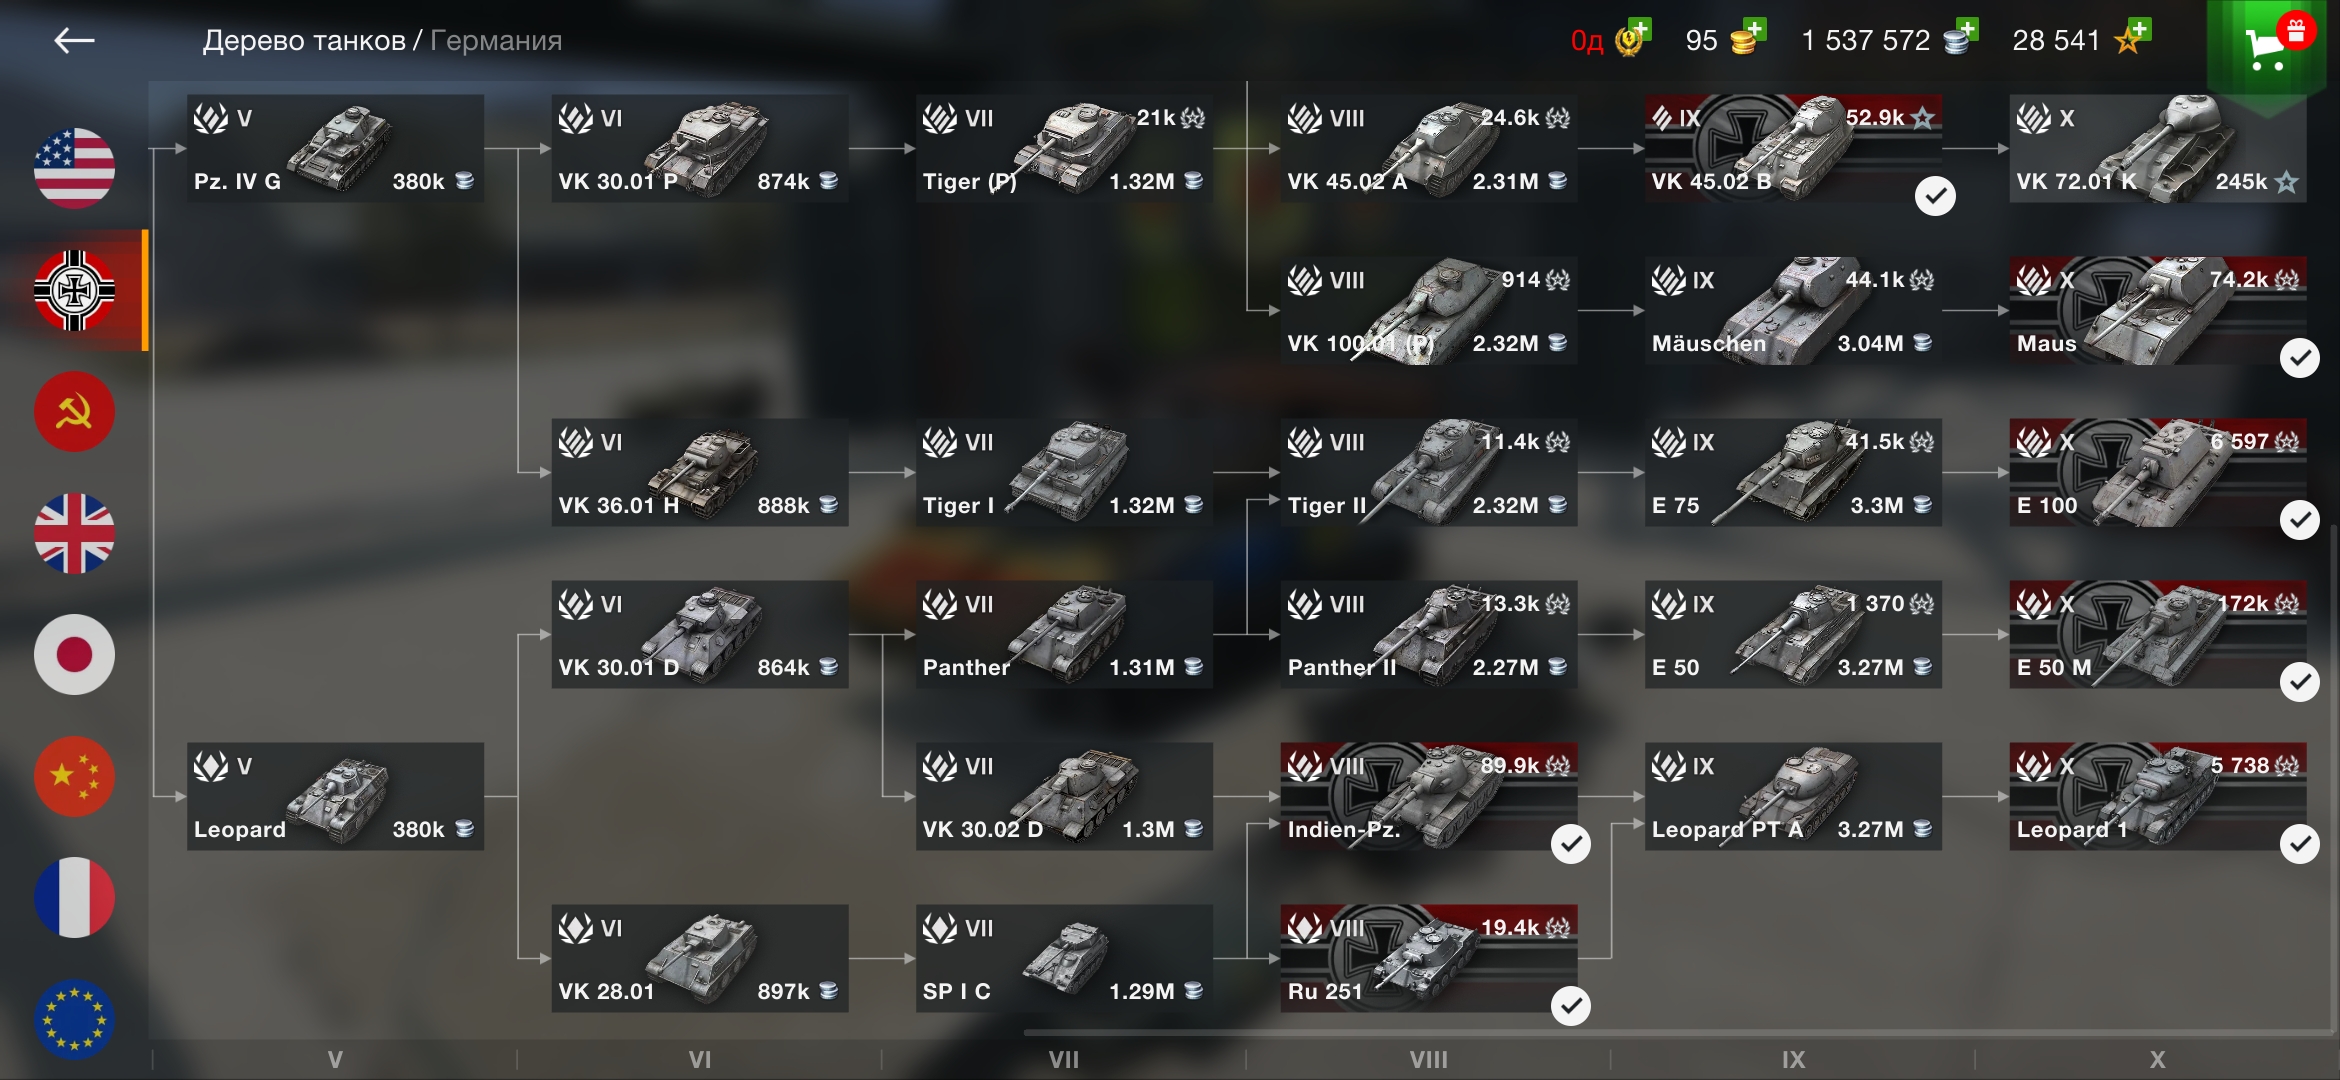Click the checkmark on Ru 251
This screenshot has height=1080, width=2340.
(x=1570, y=1006)
